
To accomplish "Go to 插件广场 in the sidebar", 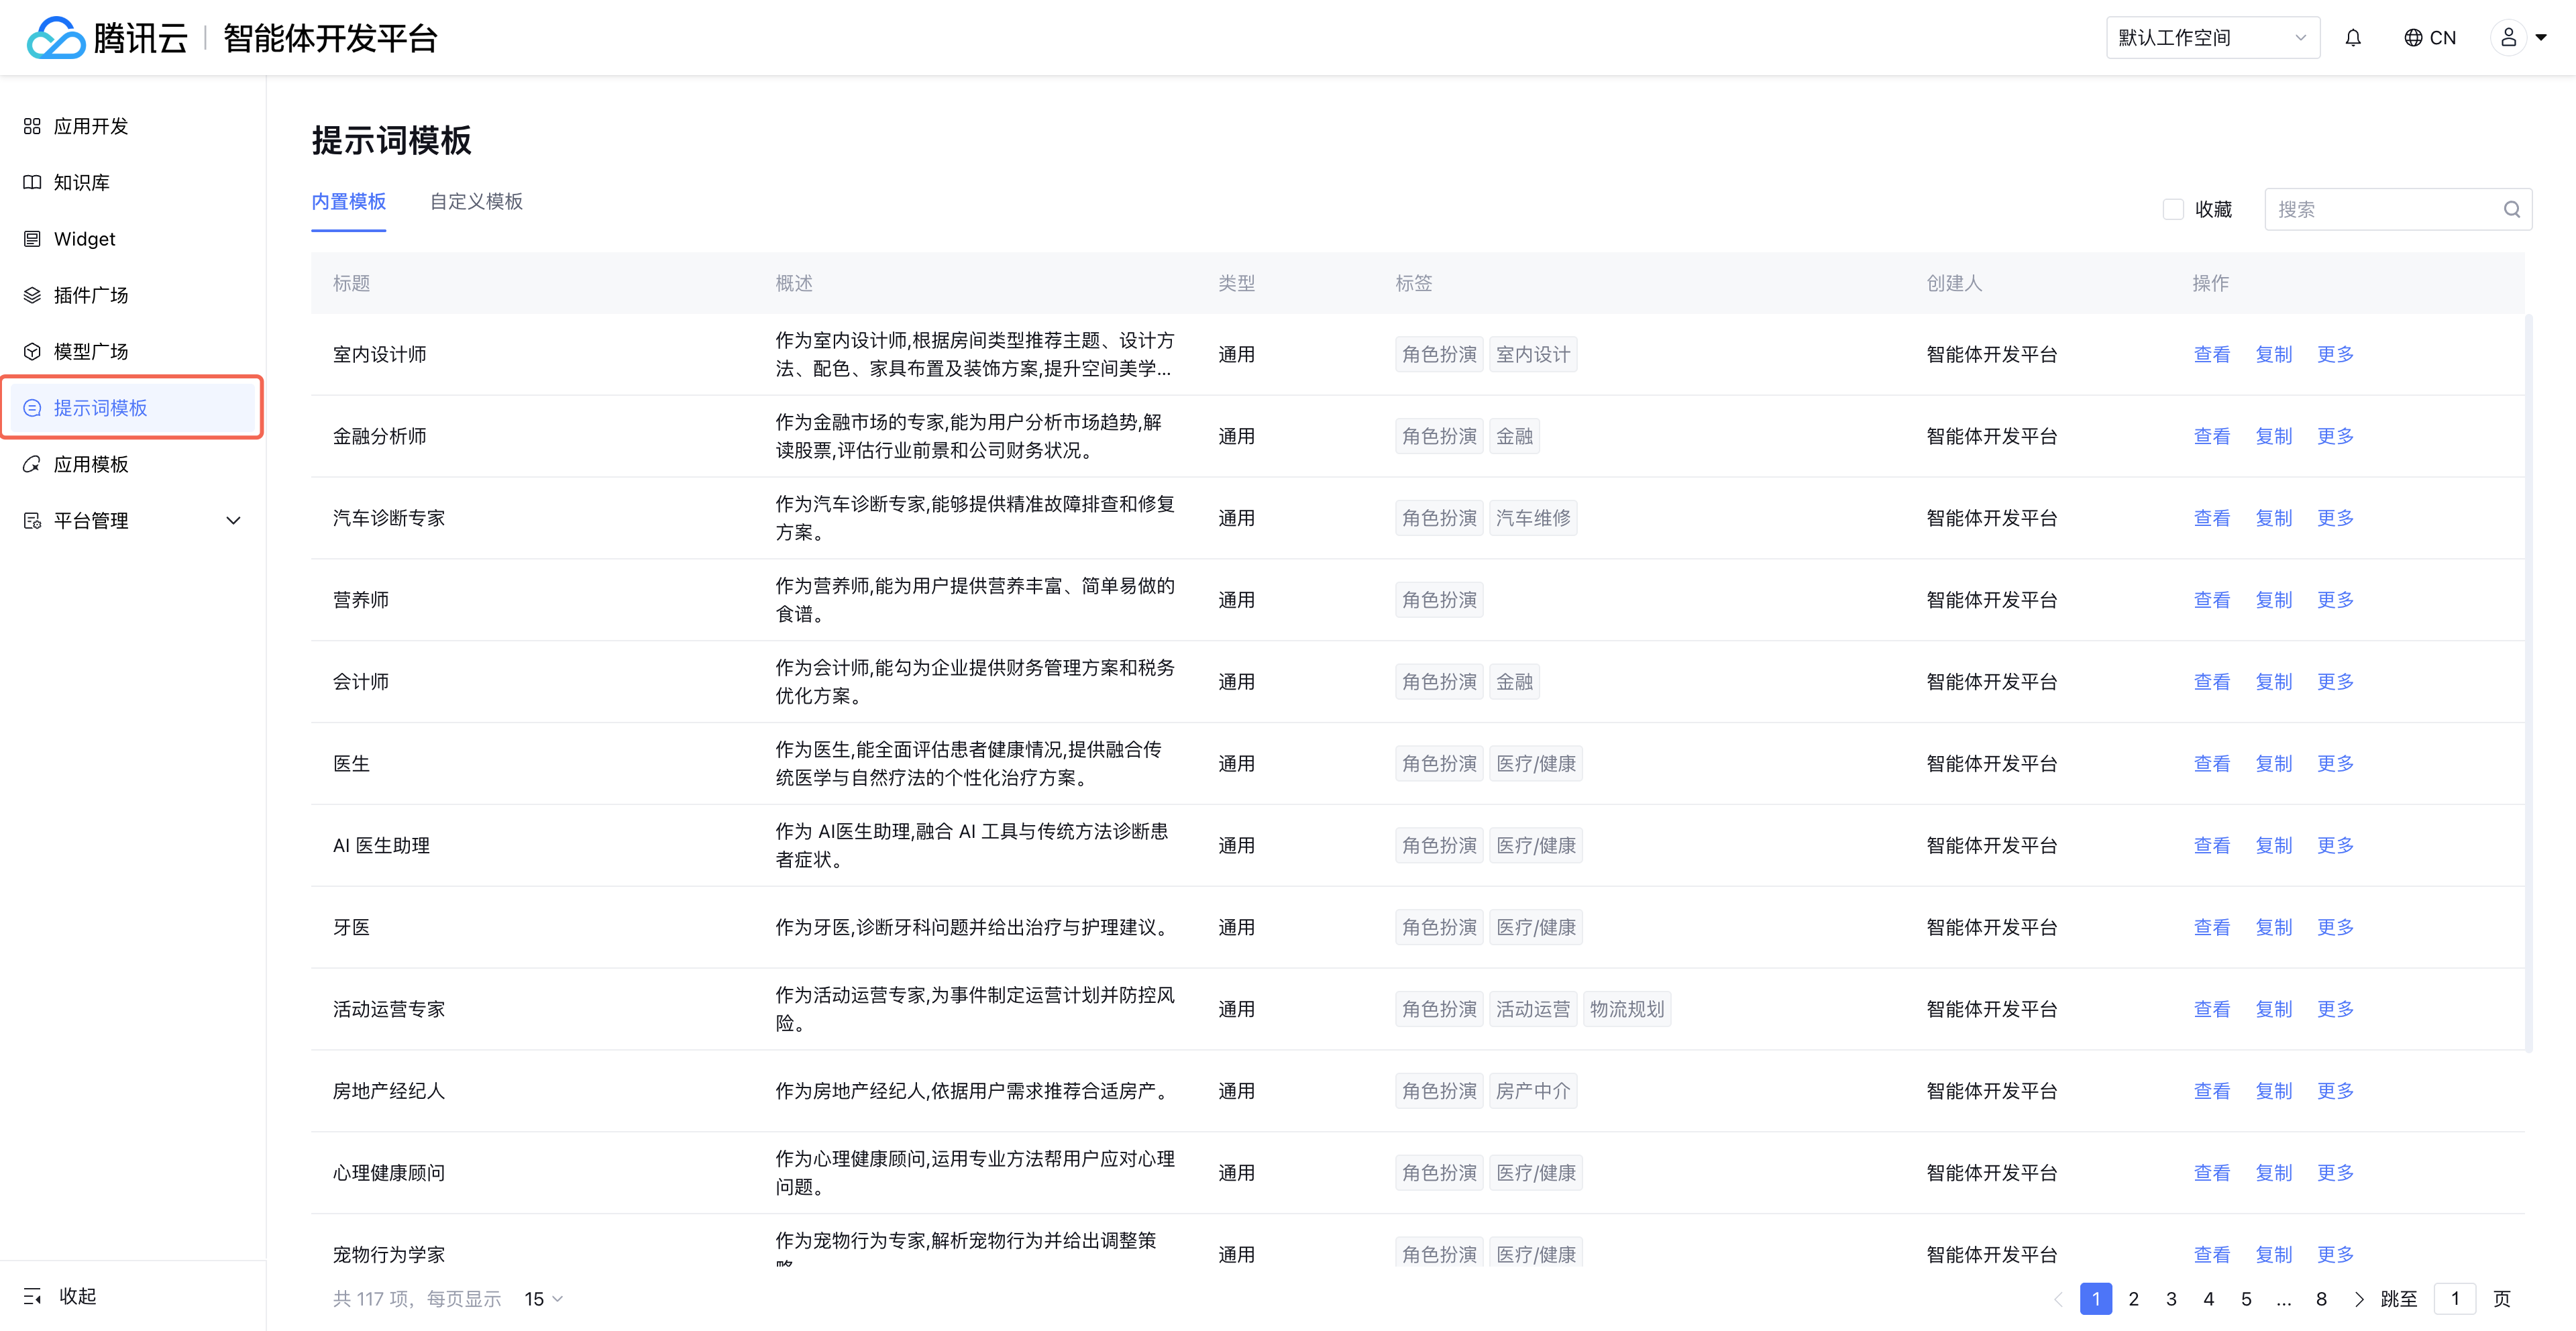I will pyautogui.click(x=91, y=295).
